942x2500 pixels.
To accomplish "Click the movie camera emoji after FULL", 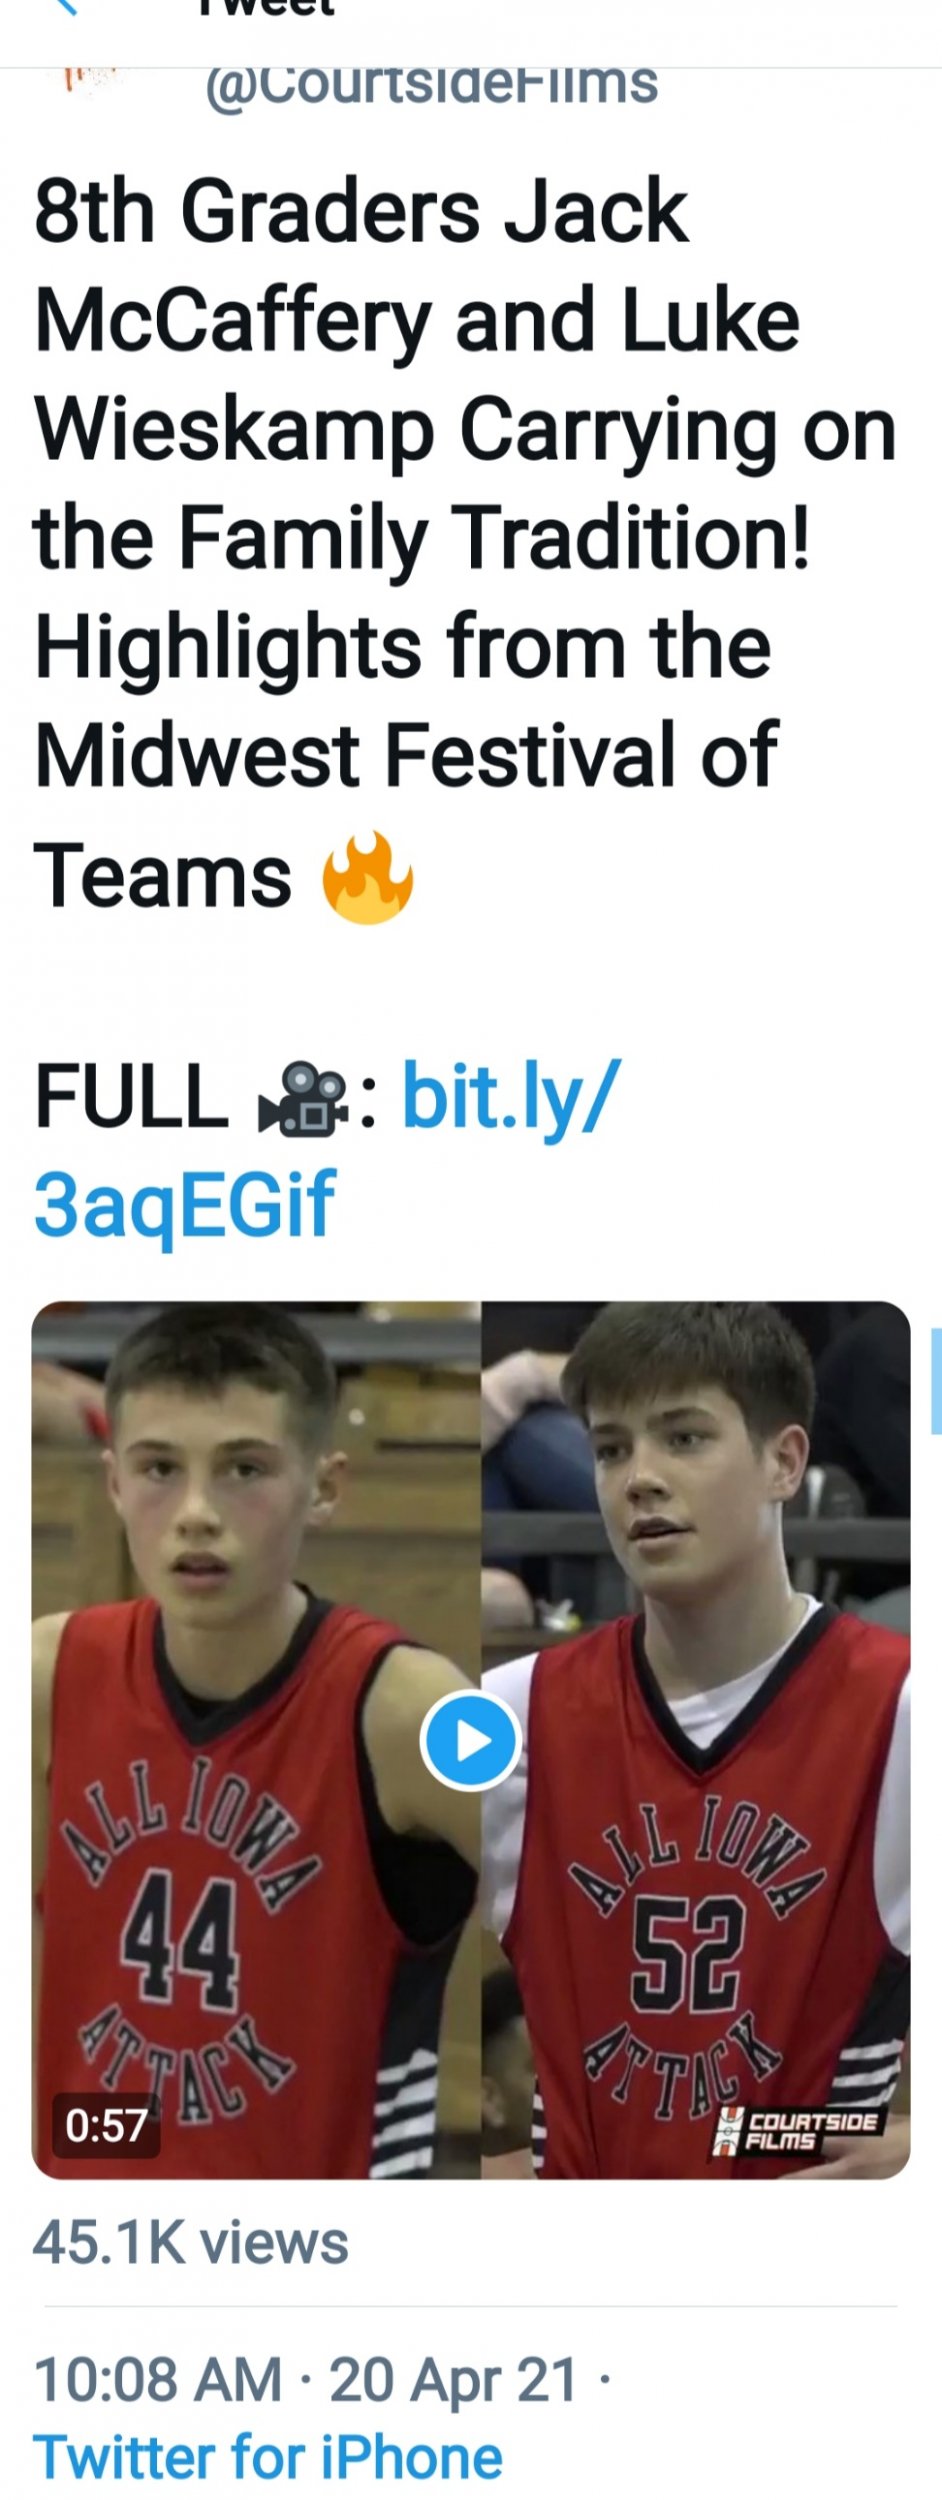I will pyautogui.click(x=302, y=1099).
